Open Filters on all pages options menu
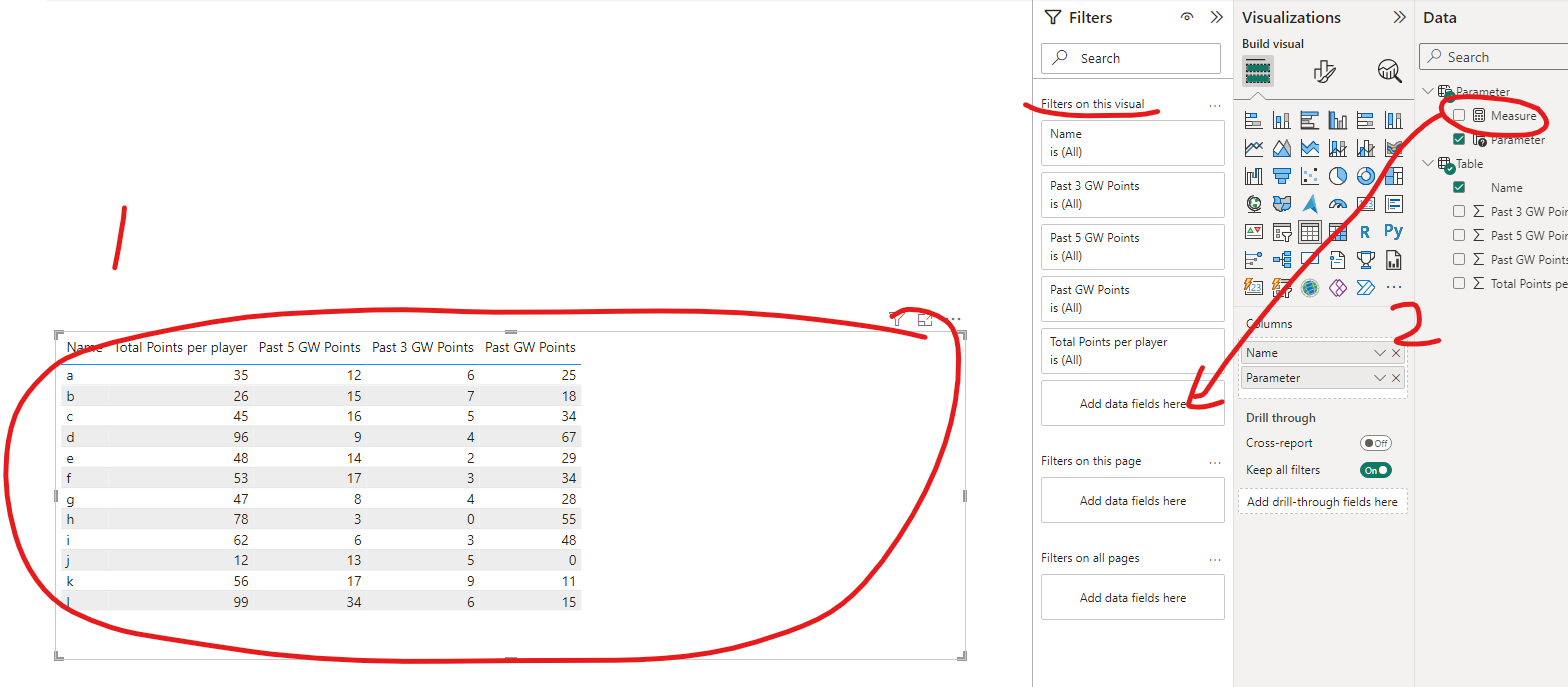This screenshot has height=687, width=1568. (x=1215, y=559)
